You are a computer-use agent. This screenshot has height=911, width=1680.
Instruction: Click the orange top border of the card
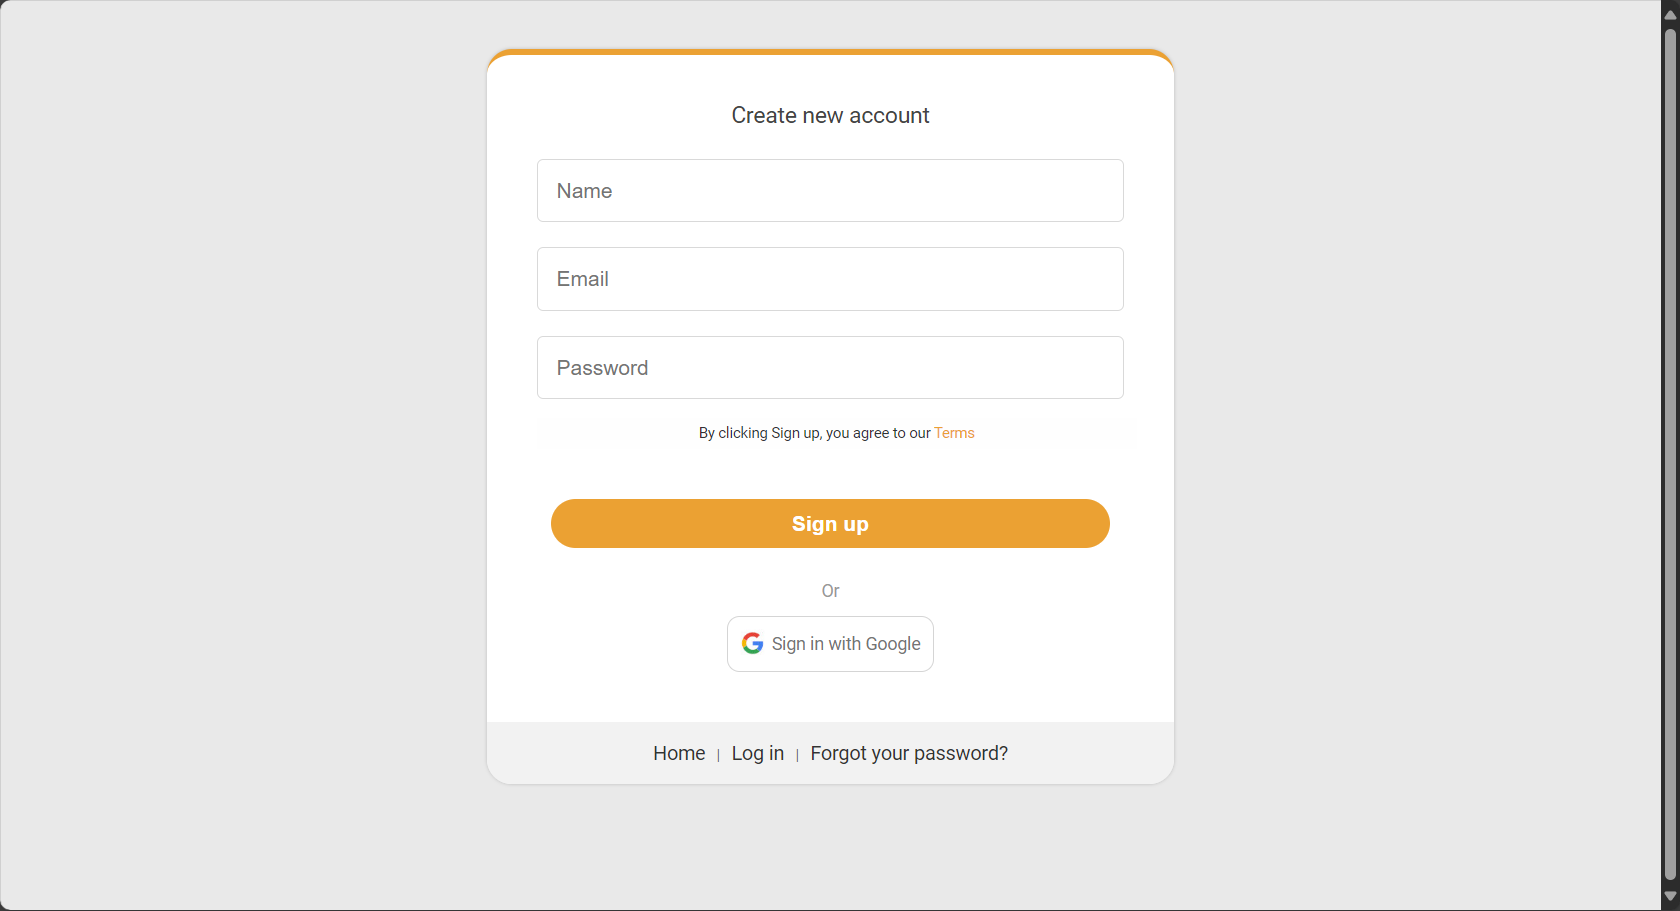830,51
